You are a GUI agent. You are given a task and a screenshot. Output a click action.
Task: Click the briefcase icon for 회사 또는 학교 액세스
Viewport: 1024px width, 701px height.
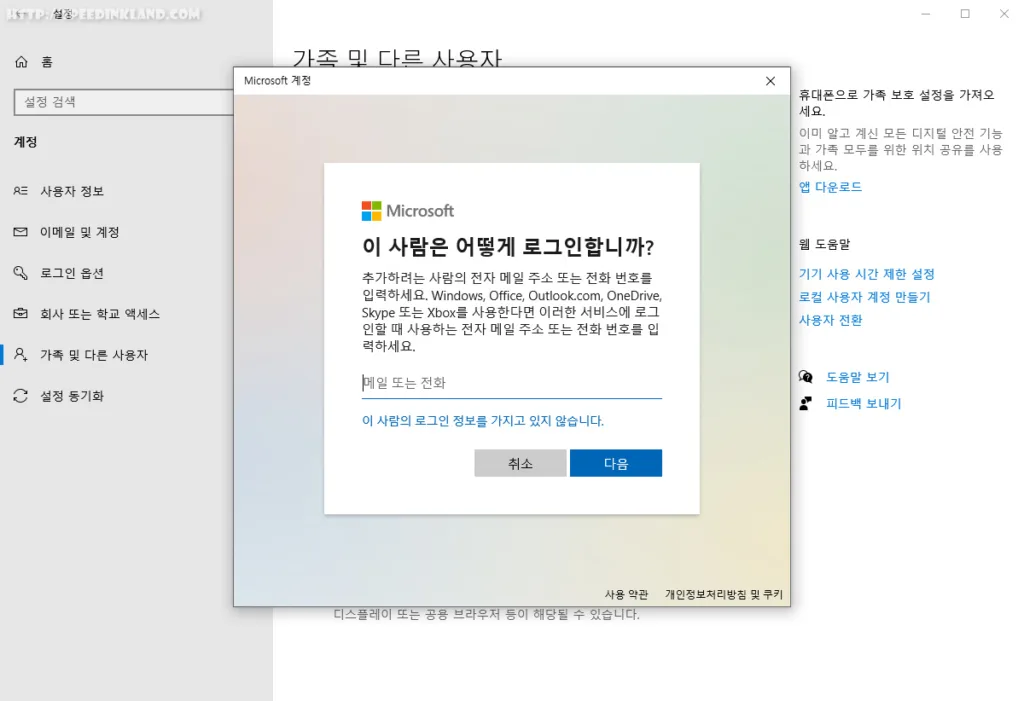coord(21,314)
